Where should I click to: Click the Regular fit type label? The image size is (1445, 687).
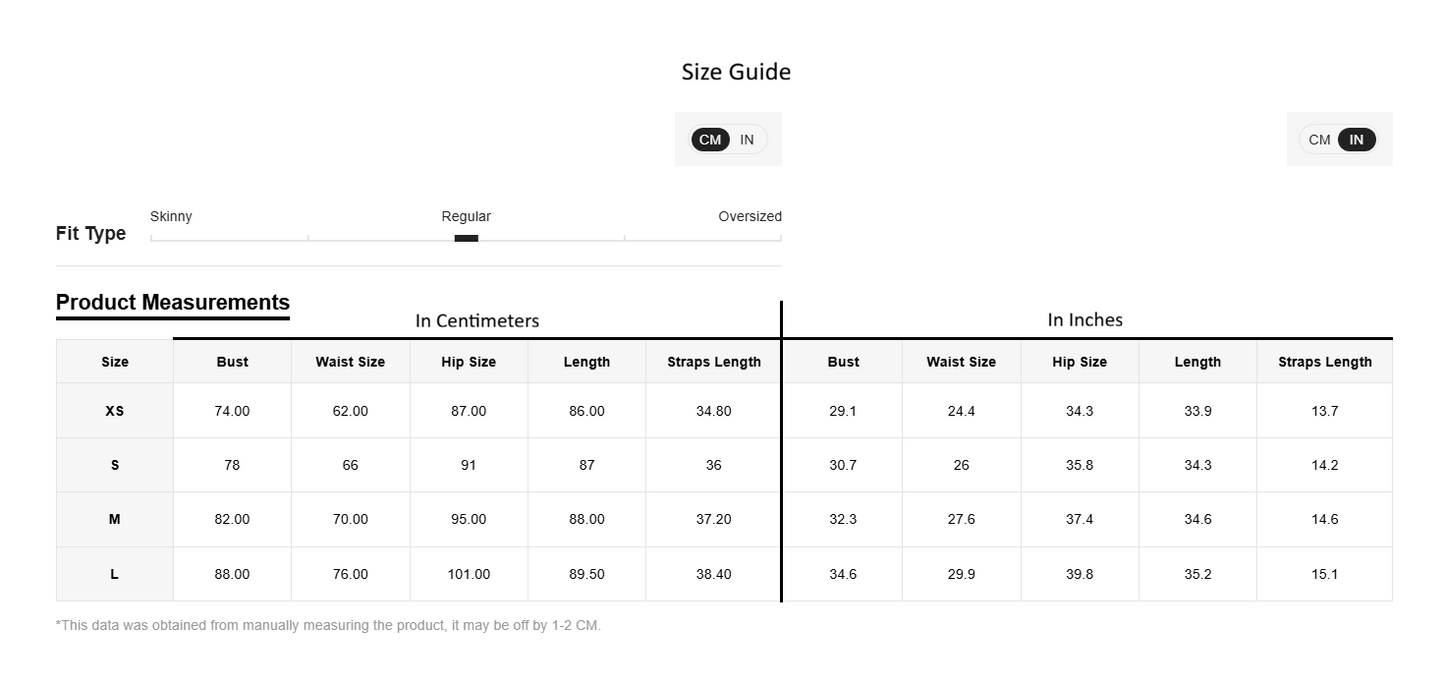466,216
